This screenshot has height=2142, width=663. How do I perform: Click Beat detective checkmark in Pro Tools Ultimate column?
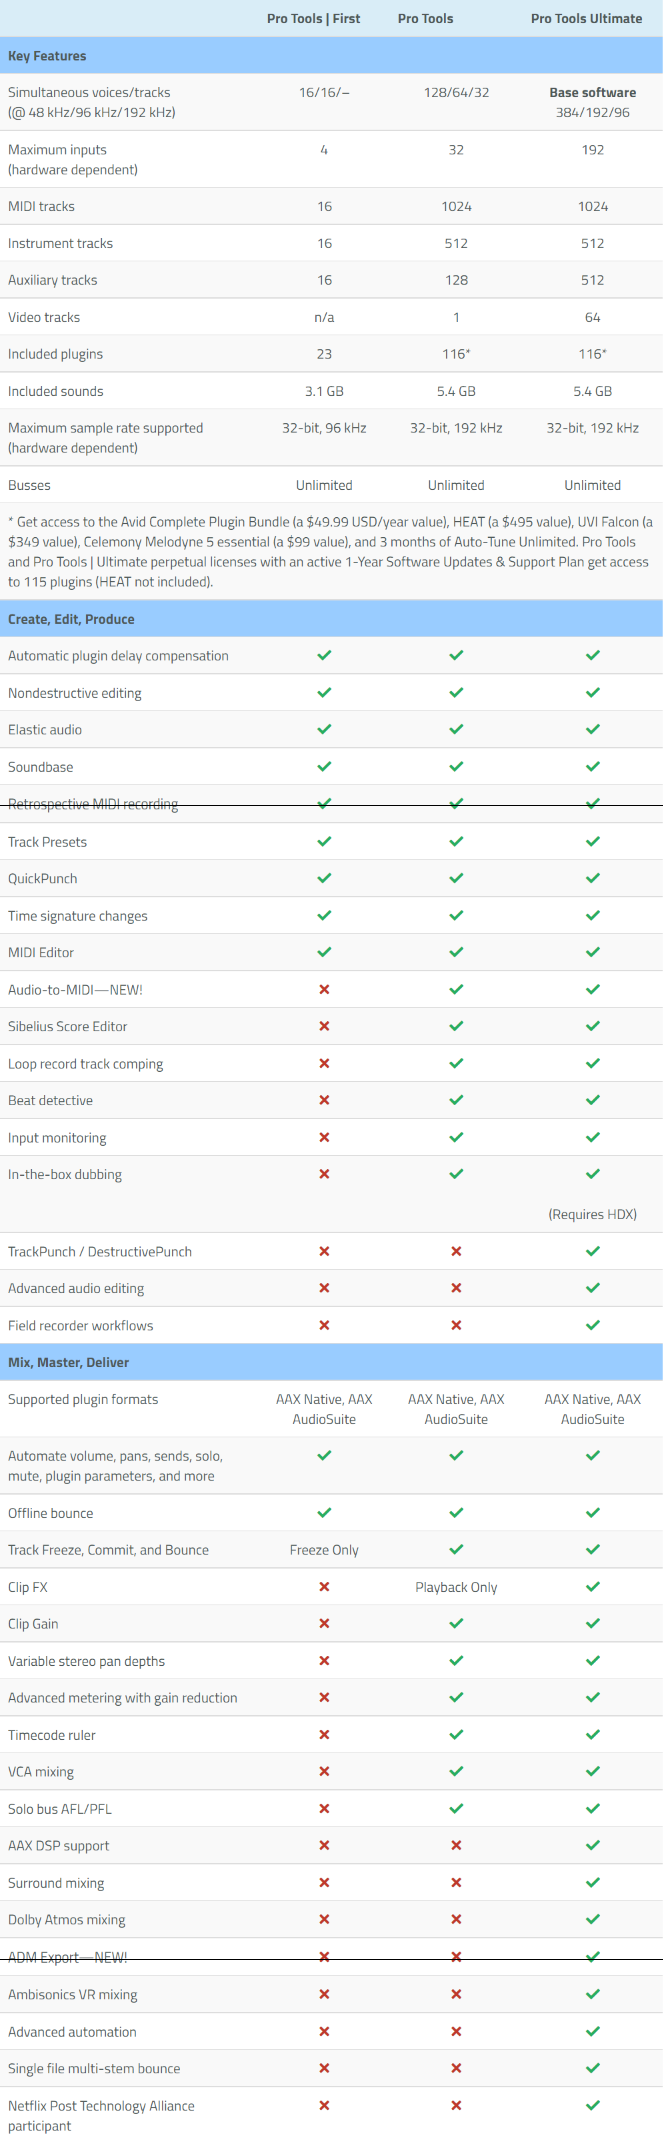(x=593, y=1100)
